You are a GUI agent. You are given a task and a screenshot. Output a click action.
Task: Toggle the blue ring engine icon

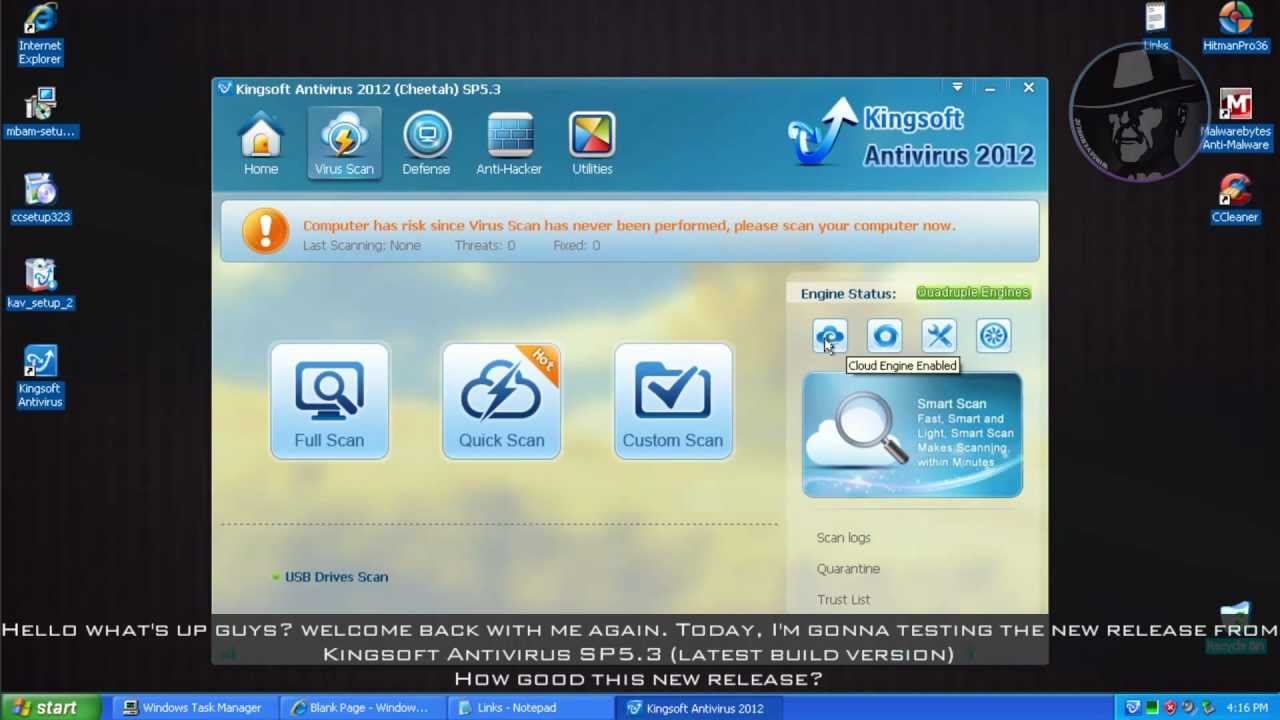pyautogui.click(x=885, y=336)
